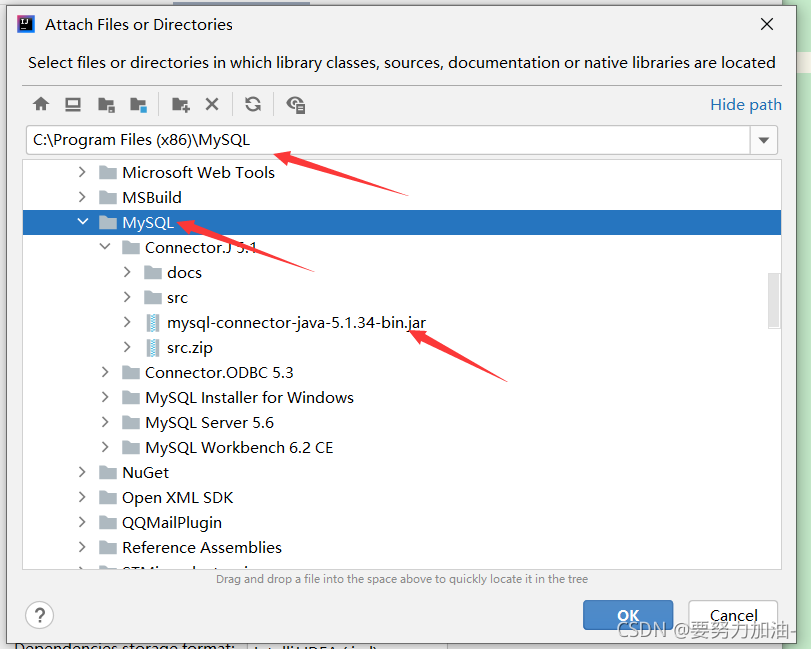Click the jar archive file icon
The height and width of the screenshot is (649, 811).
153,323
